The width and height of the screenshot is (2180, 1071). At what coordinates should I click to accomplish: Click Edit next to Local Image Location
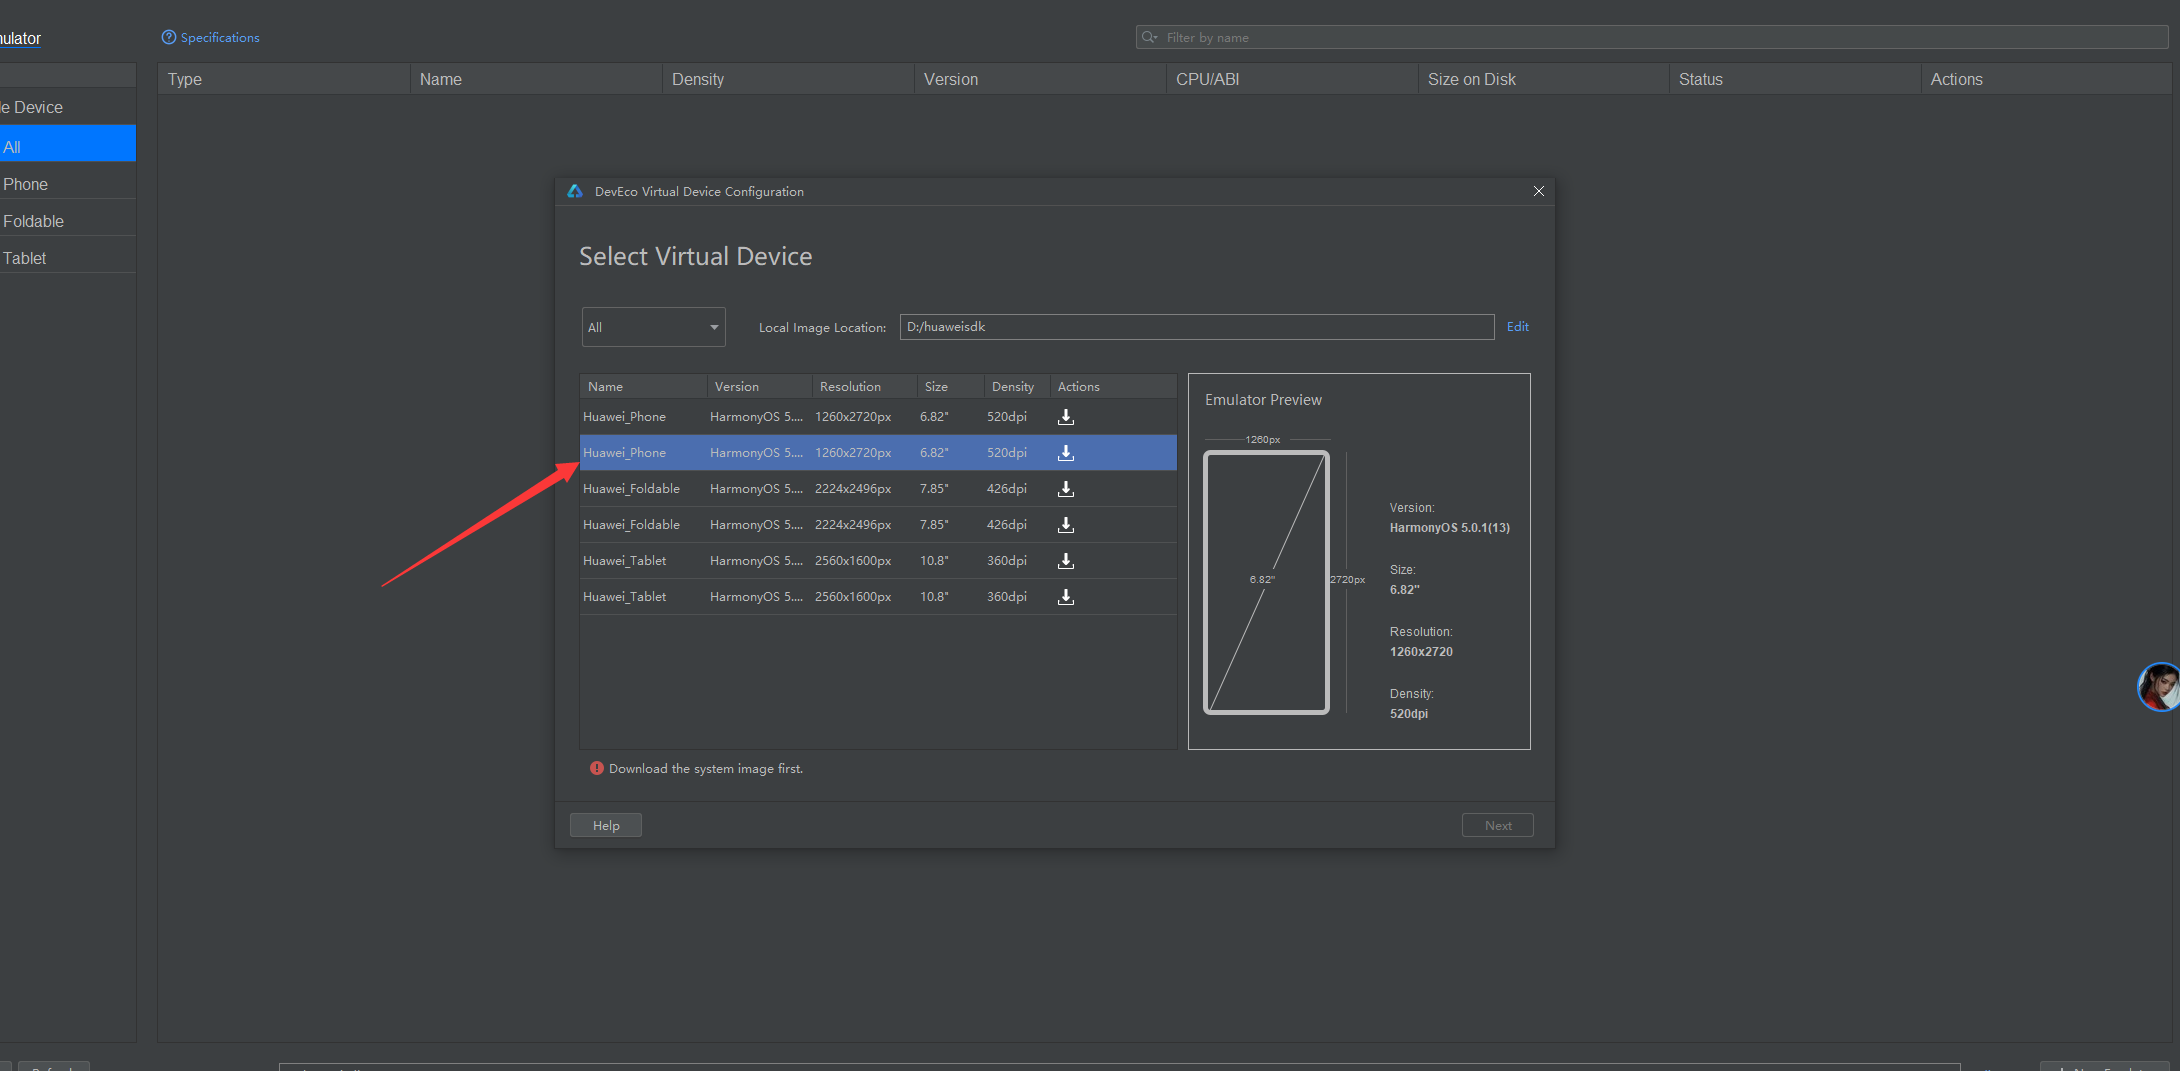point(1518,327)
